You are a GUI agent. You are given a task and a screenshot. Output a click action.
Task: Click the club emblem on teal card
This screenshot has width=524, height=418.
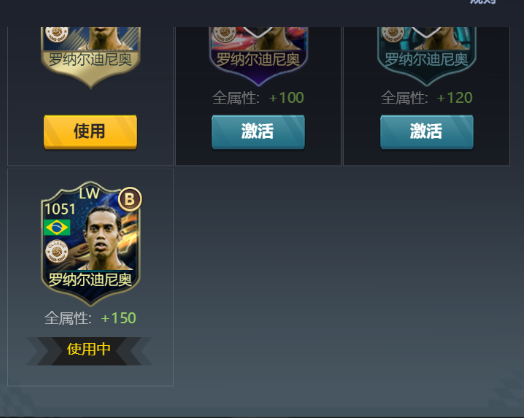pyautogui.click(x=393, y=34)
